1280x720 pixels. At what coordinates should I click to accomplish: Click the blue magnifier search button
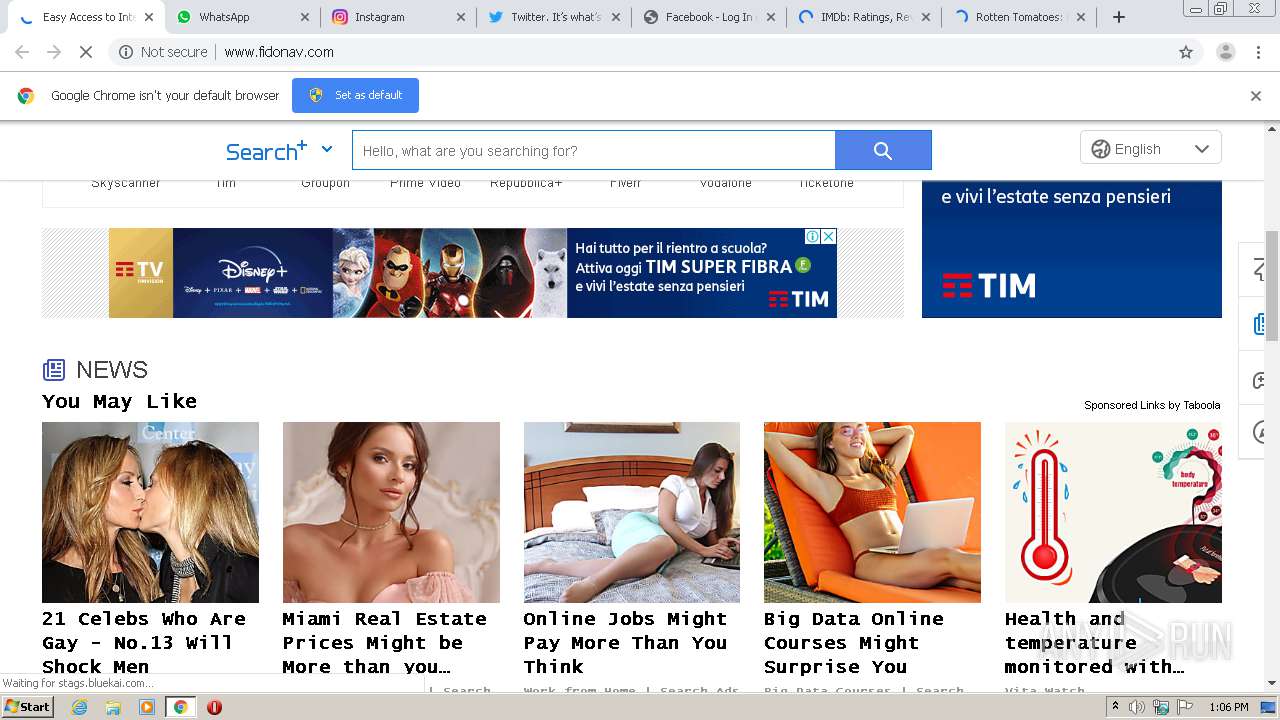pos(883,150)
